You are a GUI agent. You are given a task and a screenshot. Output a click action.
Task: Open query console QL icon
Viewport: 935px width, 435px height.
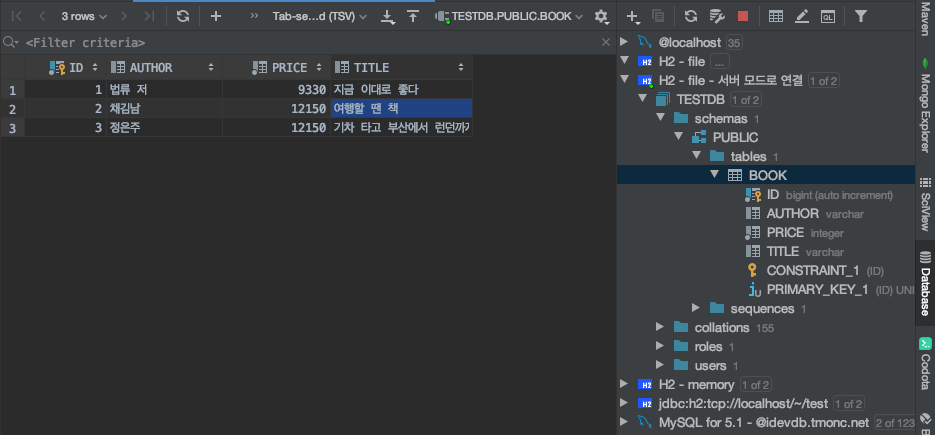tap(828, 17)
